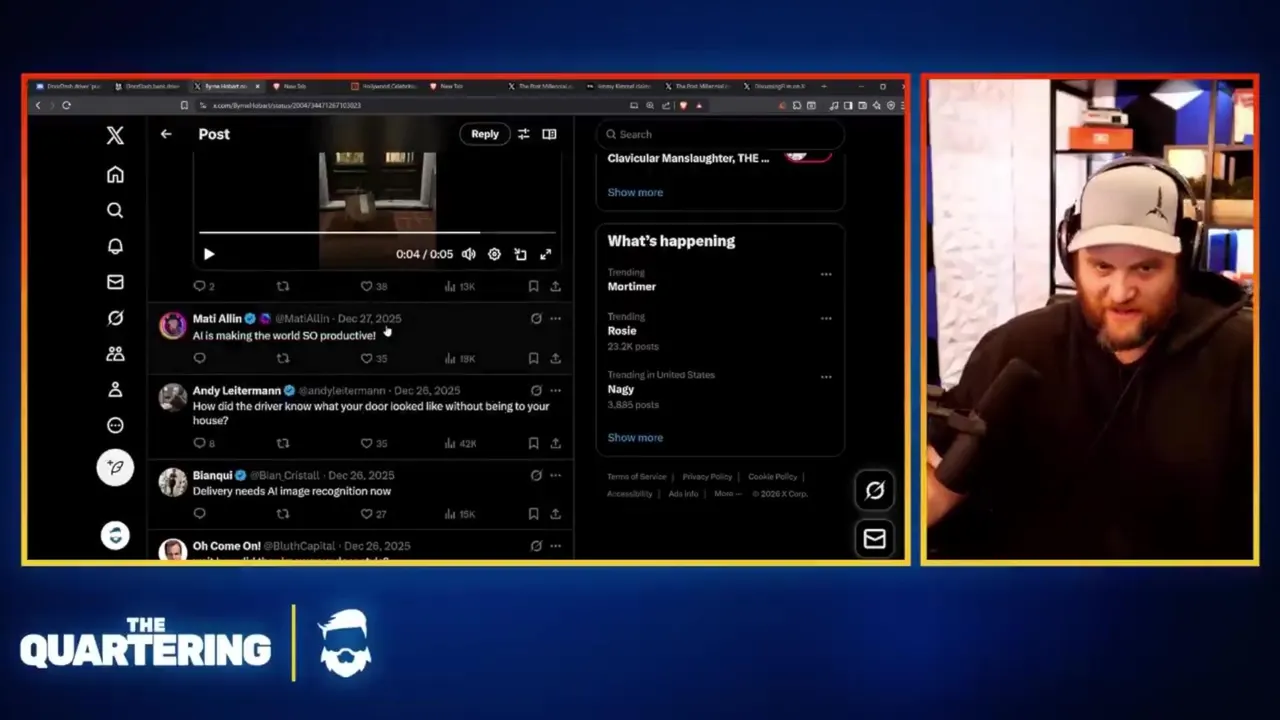Bookmark Andy Leitermann's reply
The width and height of the screenshot is (1280, 720).
(533, 443)
